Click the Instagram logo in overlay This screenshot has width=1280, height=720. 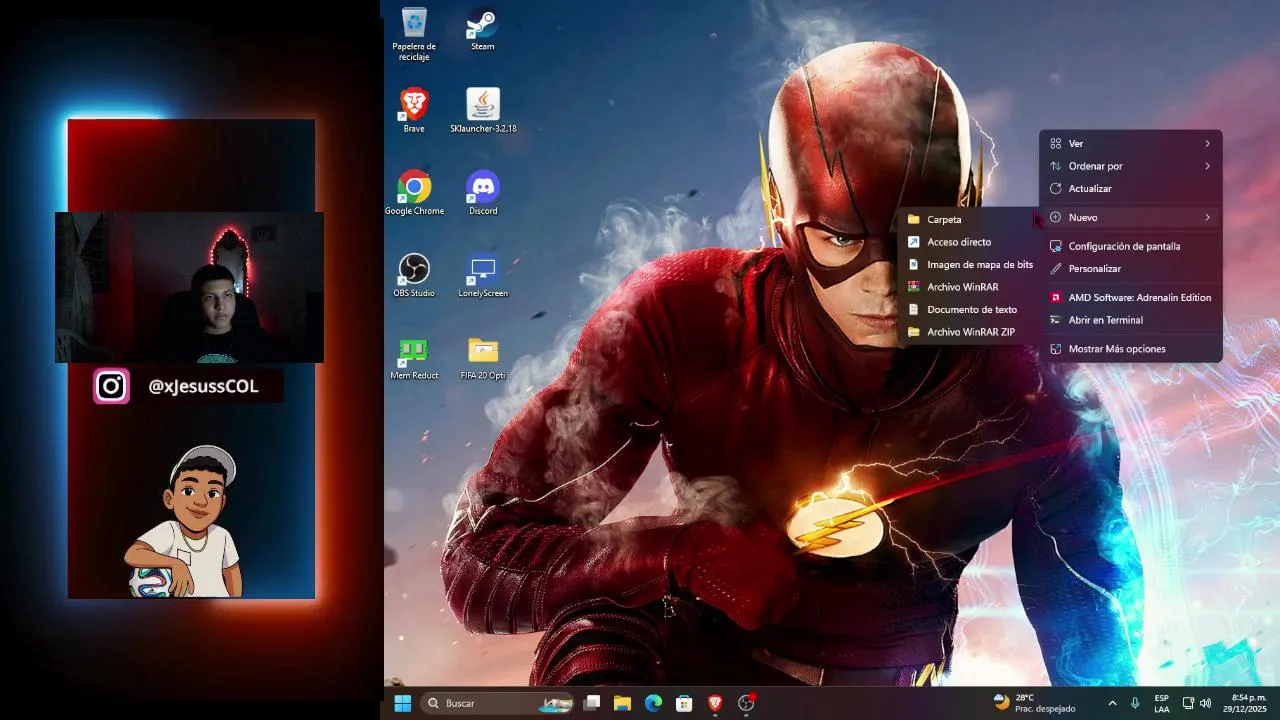pos(111,386)
